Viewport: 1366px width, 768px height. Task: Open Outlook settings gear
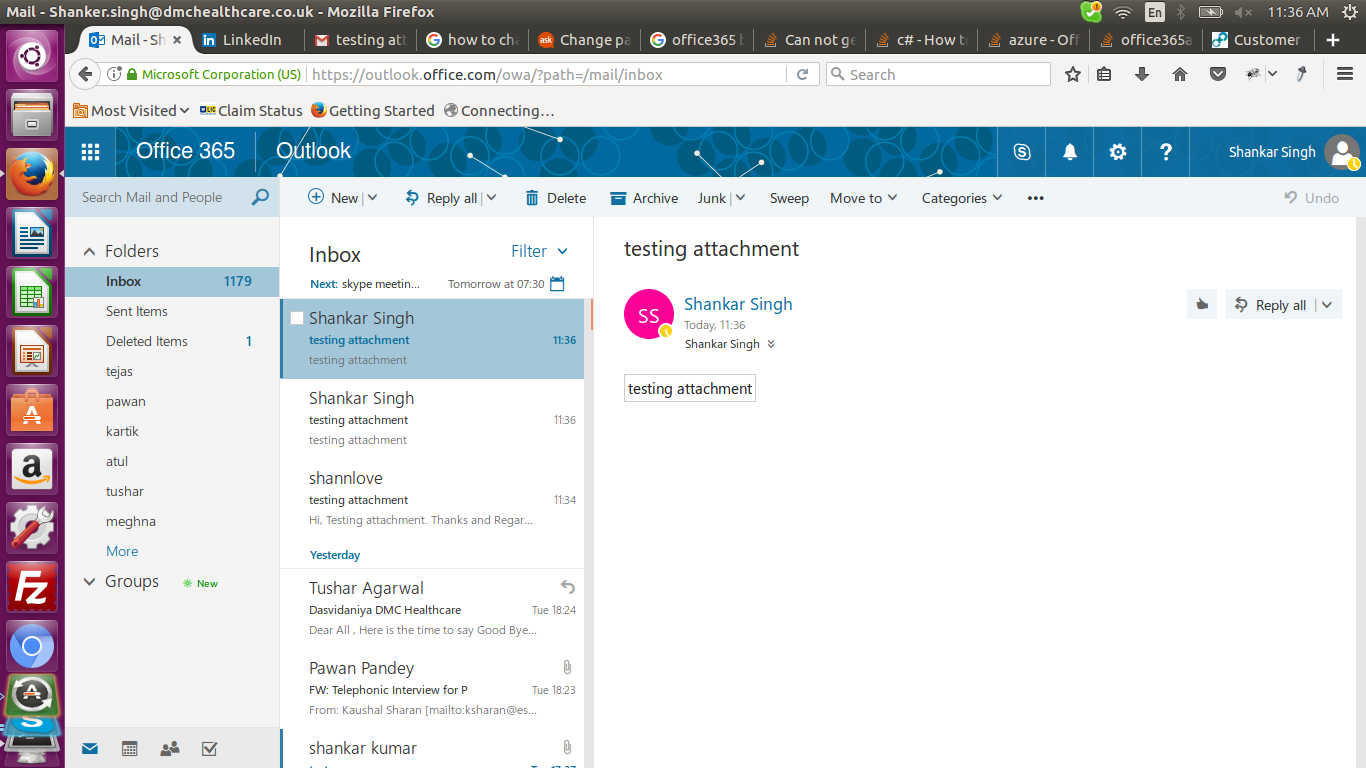[x=1118, y=152]
